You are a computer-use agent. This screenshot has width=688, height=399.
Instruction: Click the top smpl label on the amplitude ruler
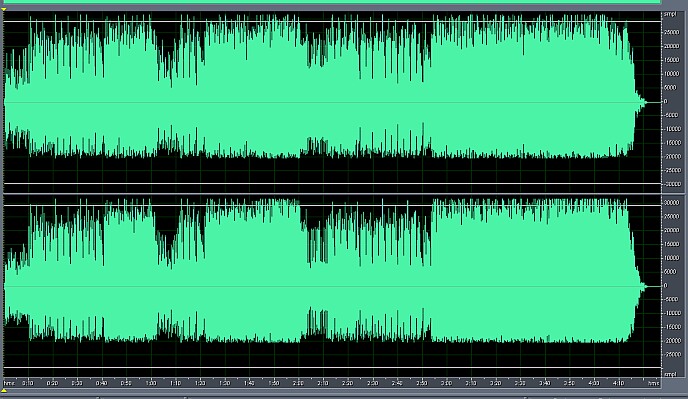pos(670,14)
